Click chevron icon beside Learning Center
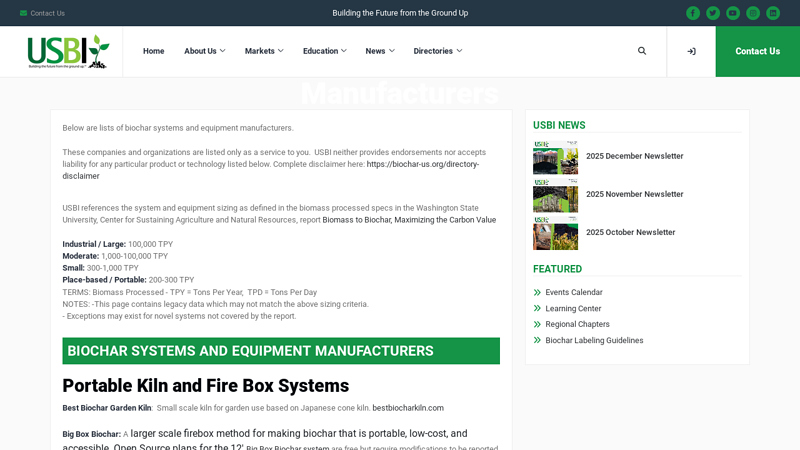800x450 pixels. point(537,308)
